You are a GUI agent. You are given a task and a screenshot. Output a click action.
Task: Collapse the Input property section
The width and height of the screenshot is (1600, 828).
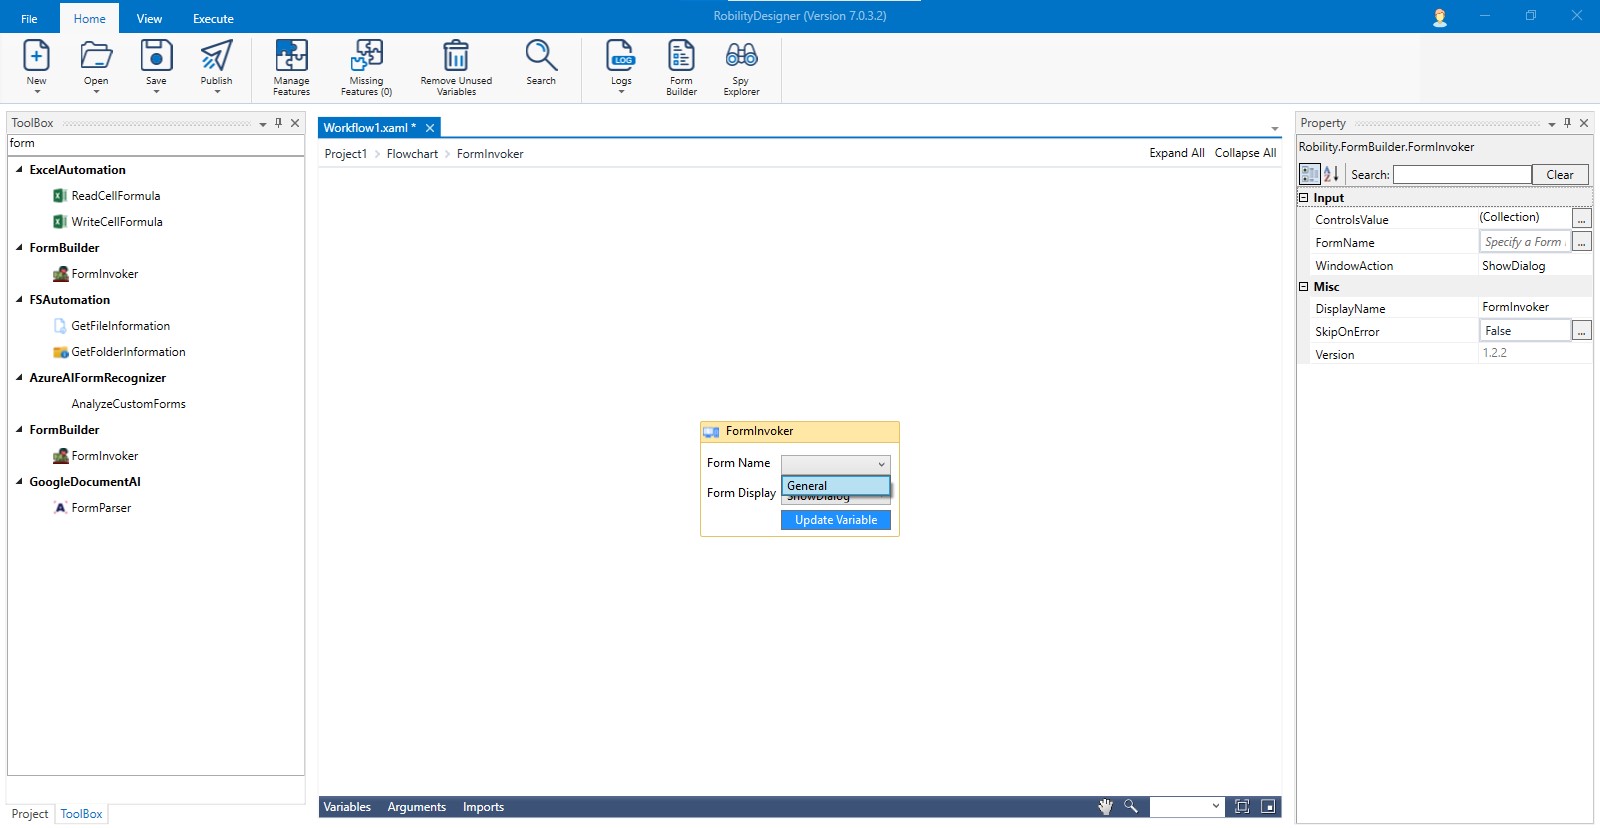tap(1304, 198)
